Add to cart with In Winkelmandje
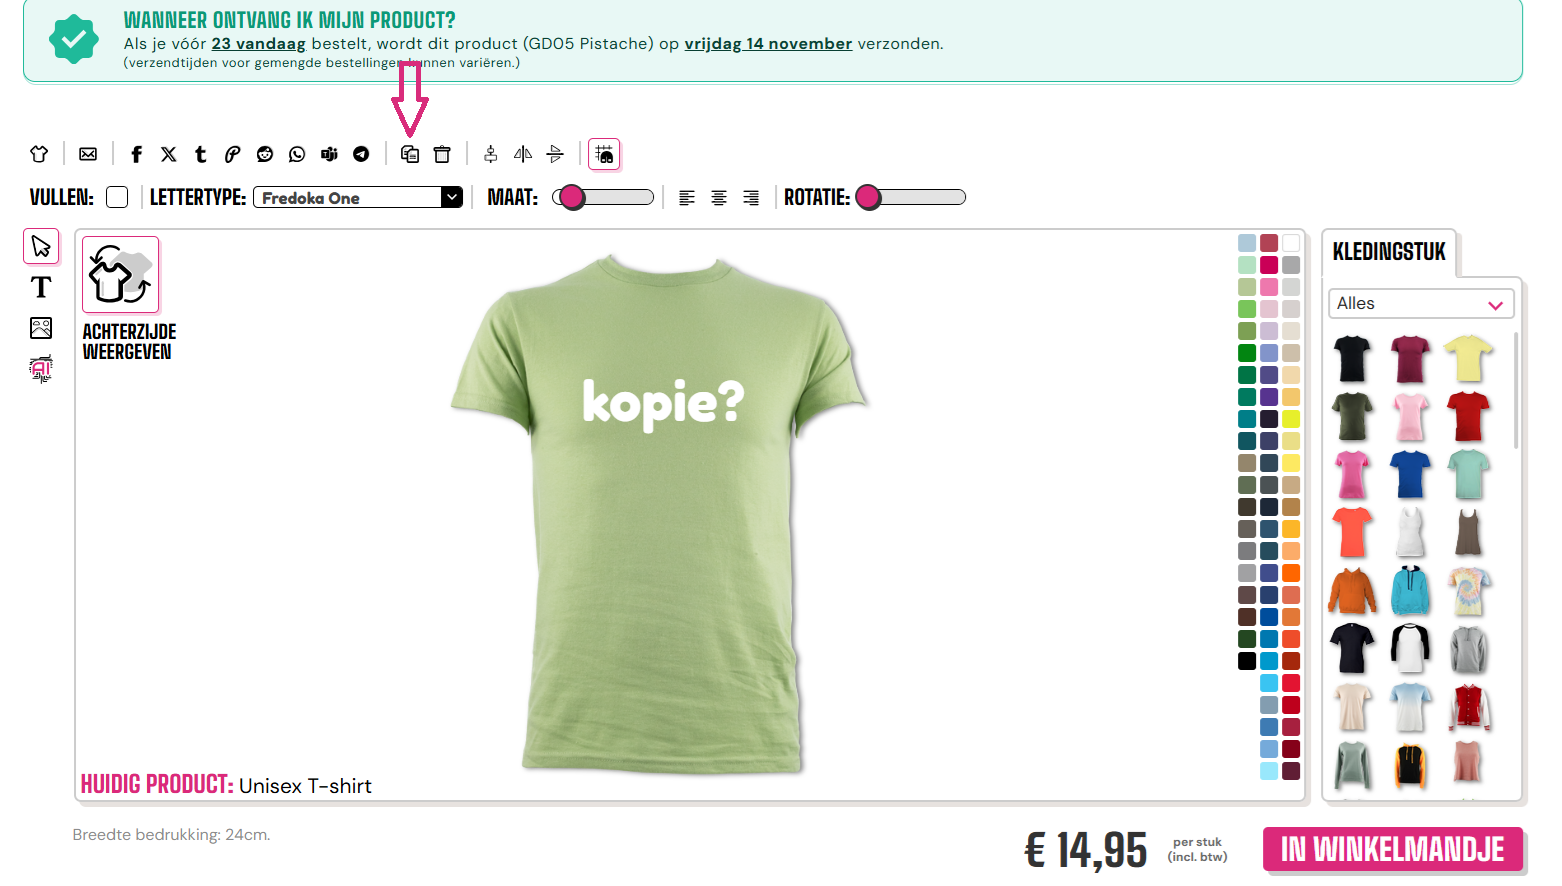The image size is (1562, 886). (1393, 849)
